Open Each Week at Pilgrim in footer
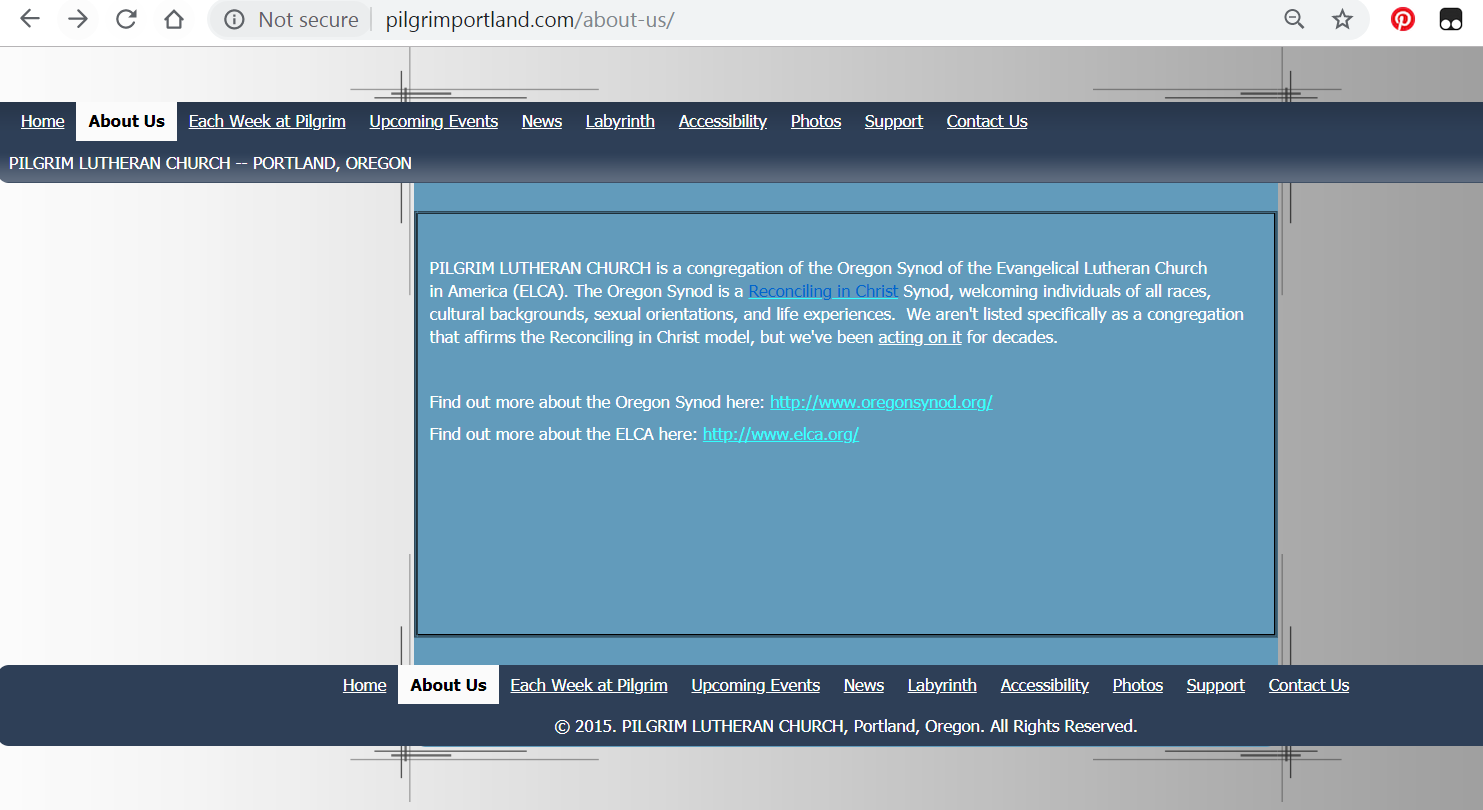 coord(589,685)
